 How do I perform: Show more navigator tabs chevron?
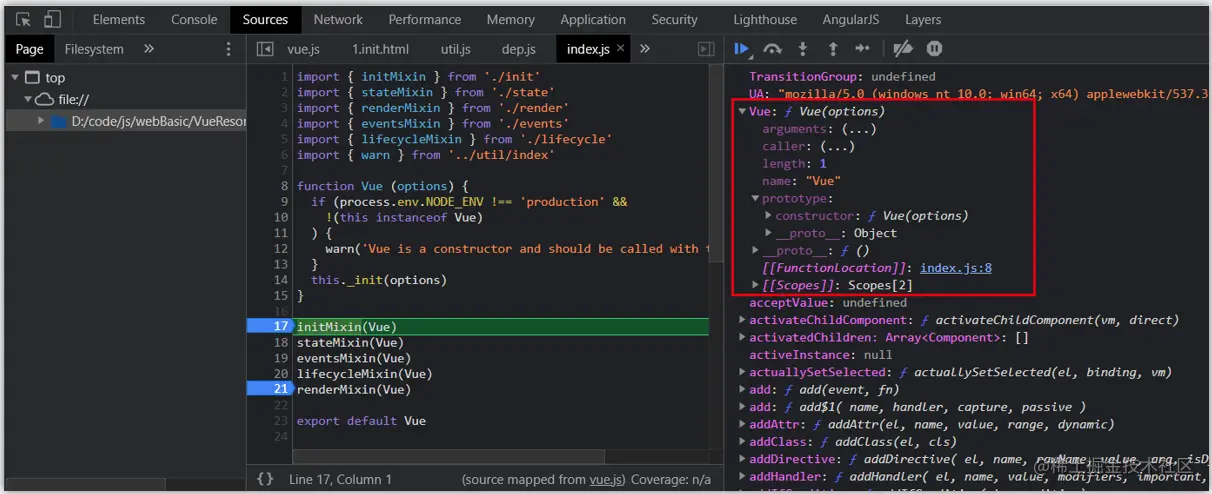[149, 49]
